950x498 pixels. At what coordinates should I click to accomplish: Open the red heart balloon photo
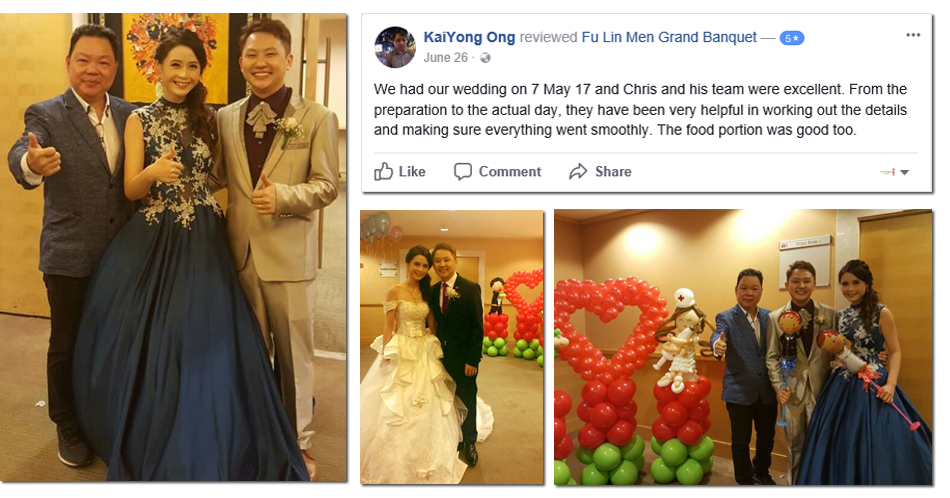point(743,347)
